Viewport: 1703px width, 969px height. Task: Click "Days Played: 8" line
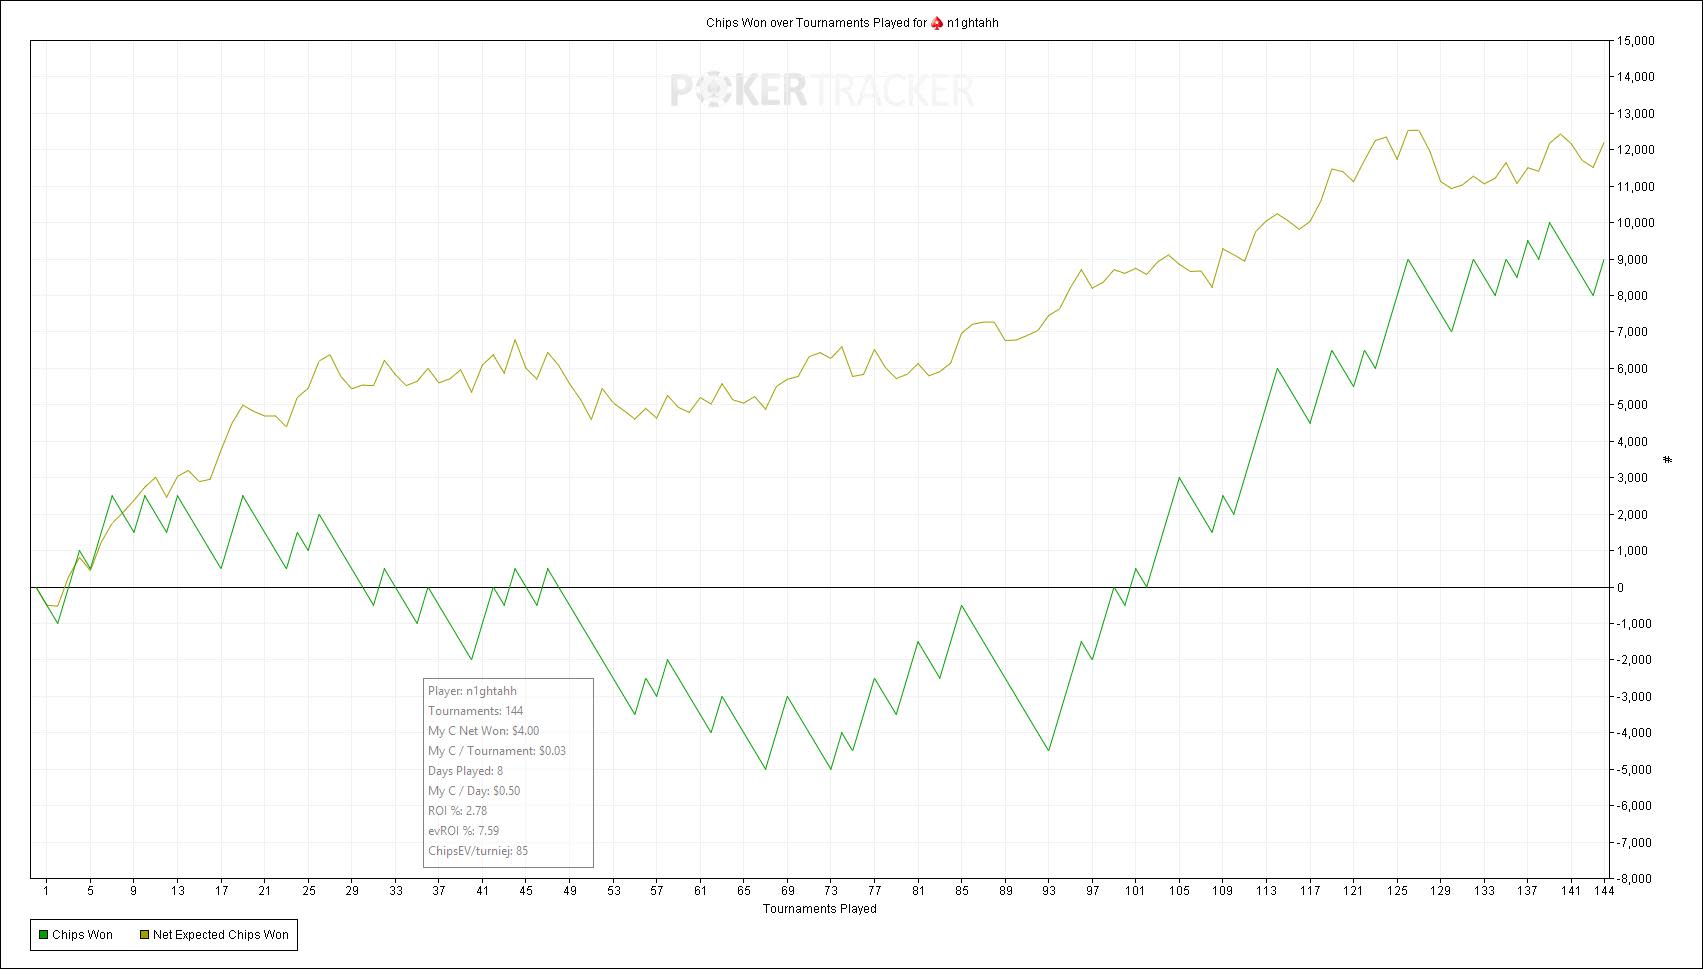coord(465,771)
